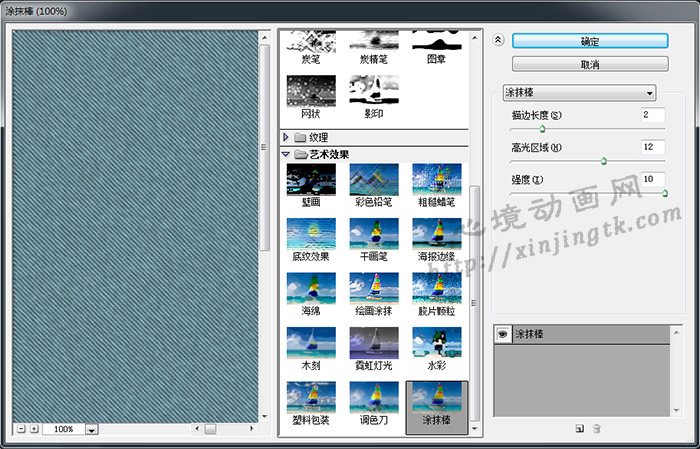
Task: Select the 调色刀 palette knife filter
Action: pos(374,397)
